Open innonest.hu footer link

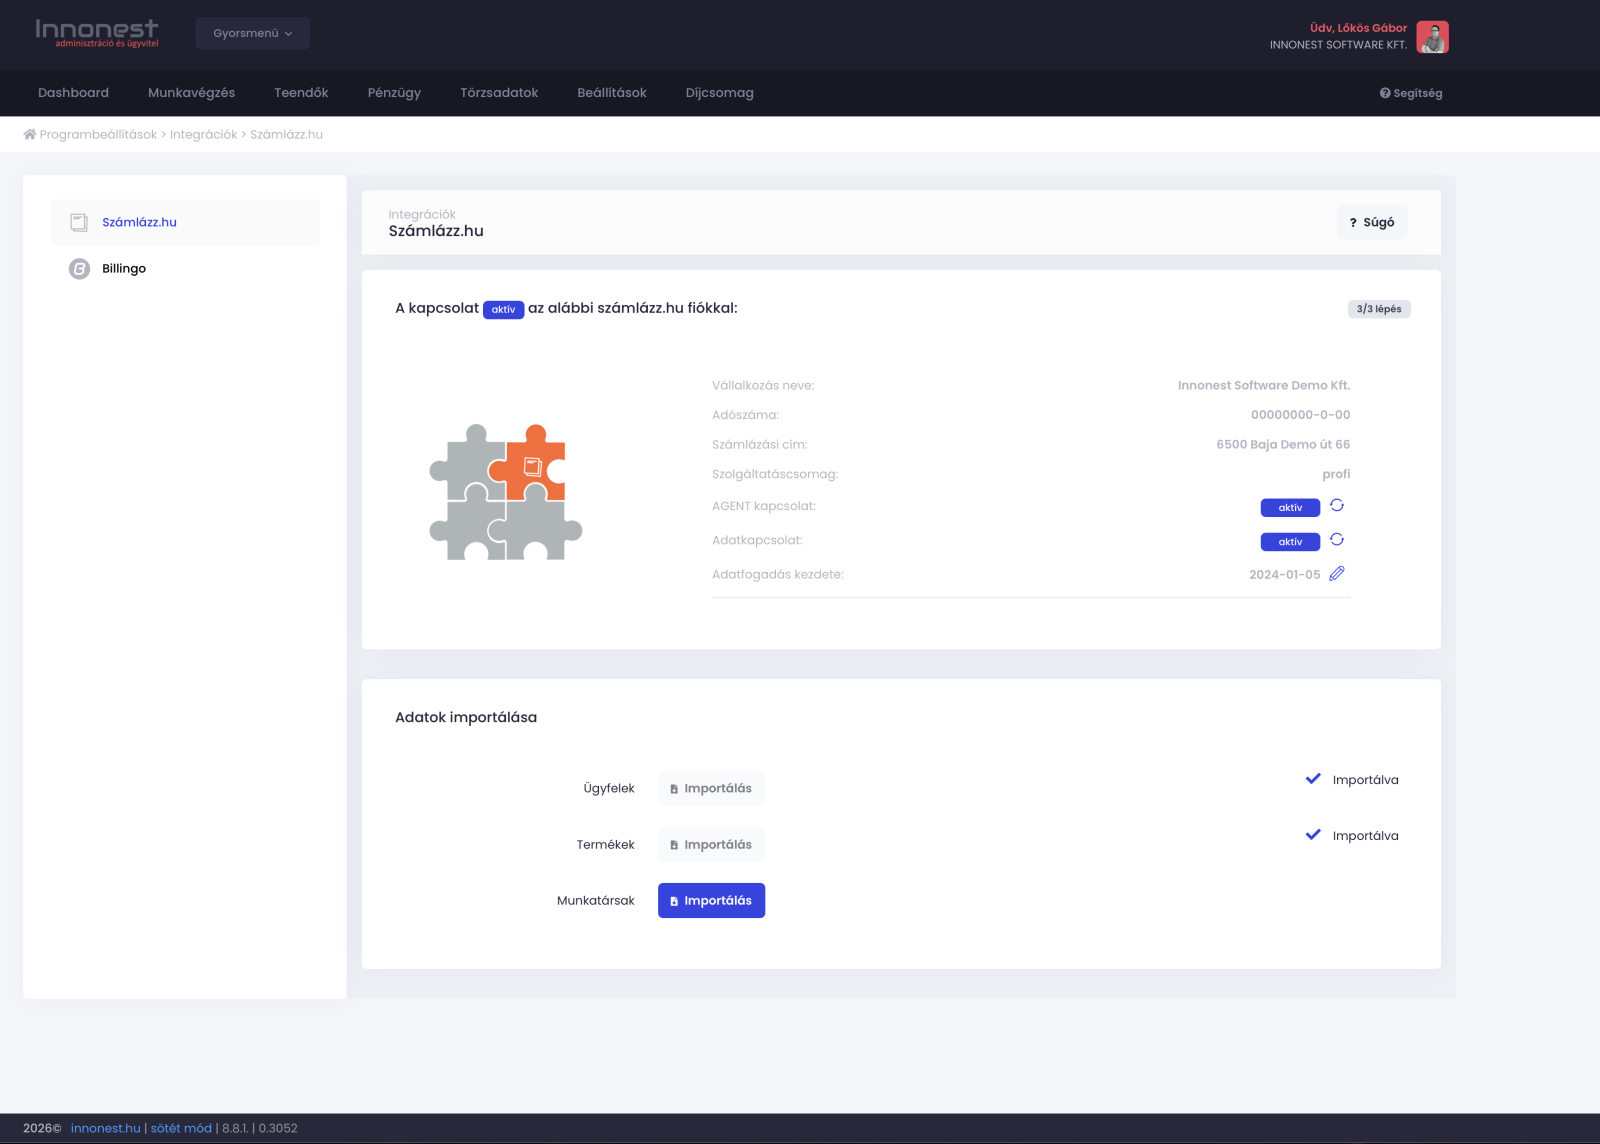point(105,1128)
